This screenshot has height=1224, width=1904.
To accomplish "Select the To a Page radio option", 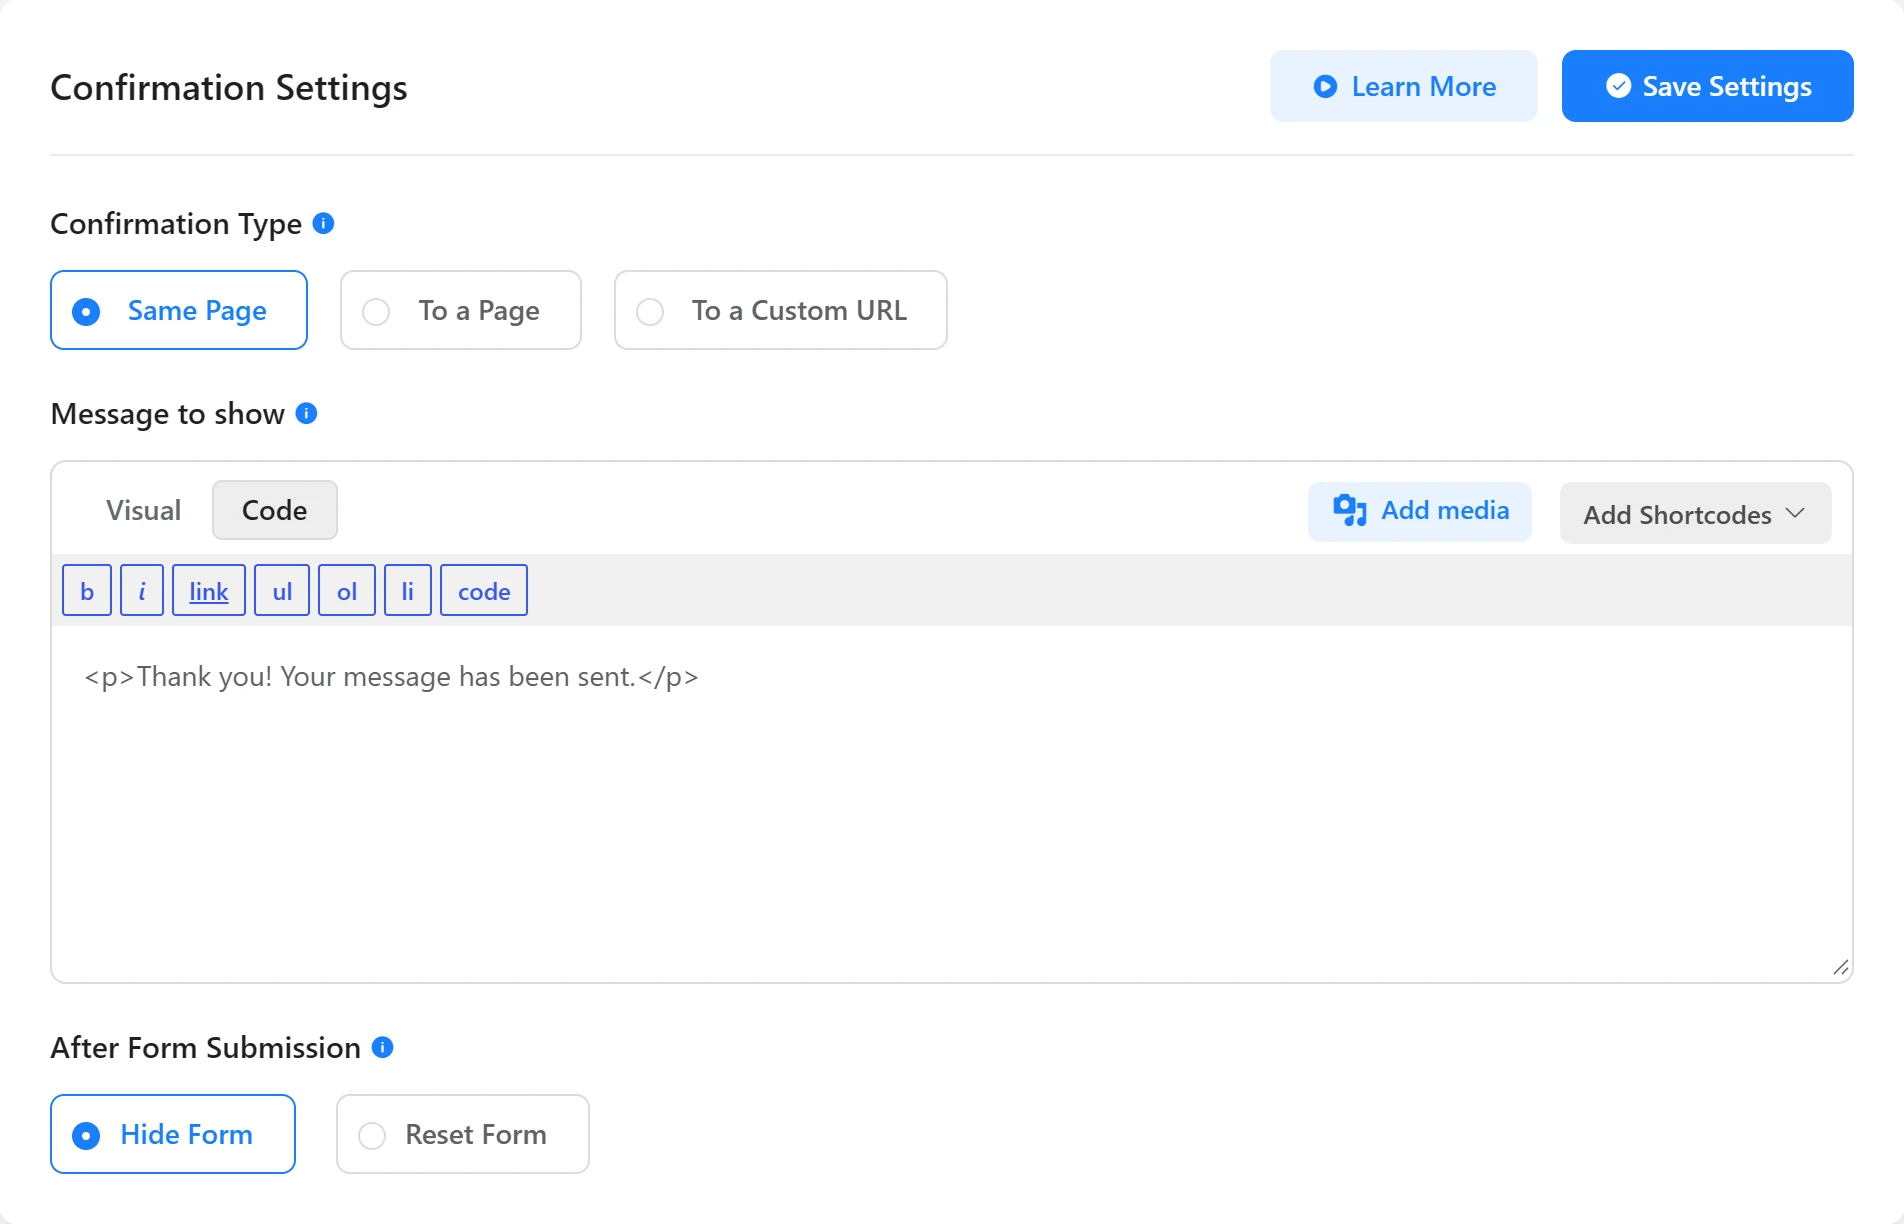I will pyautogui.click(x=461, y=310).
